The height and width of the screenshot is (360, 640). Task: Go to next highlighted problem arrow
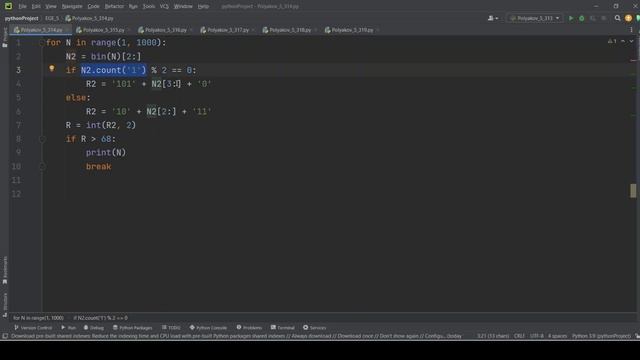point(631,41)
